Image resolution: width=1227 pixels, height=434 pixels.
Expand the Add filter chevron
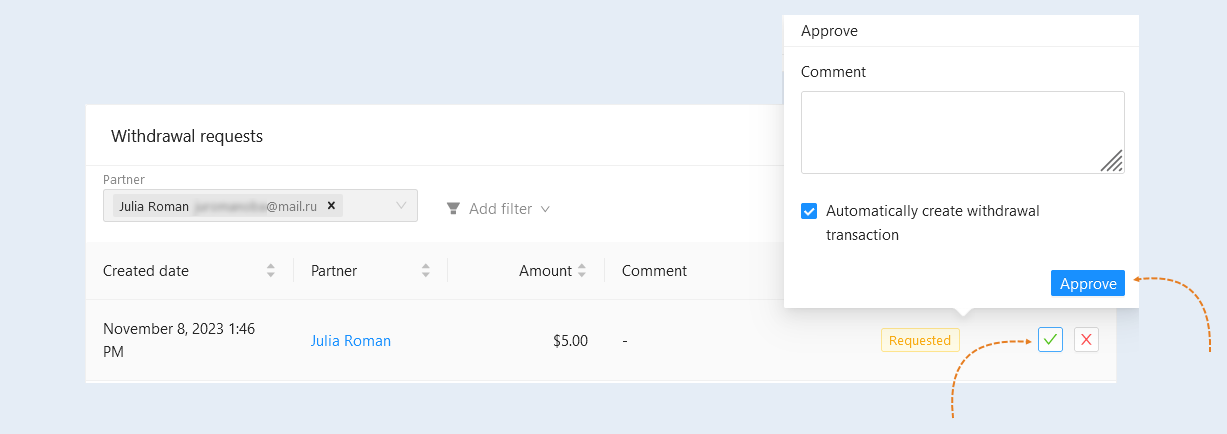coord(545,209)
